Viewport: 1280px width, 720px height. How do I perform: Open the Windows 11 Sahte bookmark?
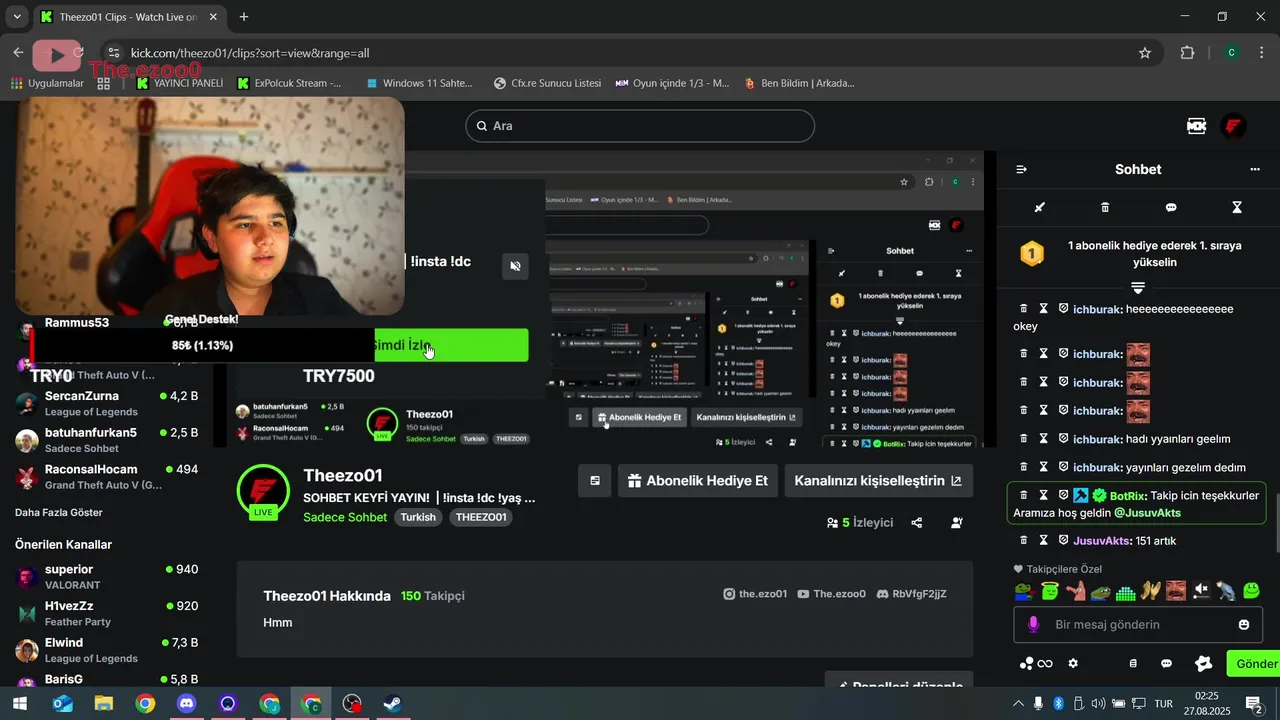(x=419, y=83)
